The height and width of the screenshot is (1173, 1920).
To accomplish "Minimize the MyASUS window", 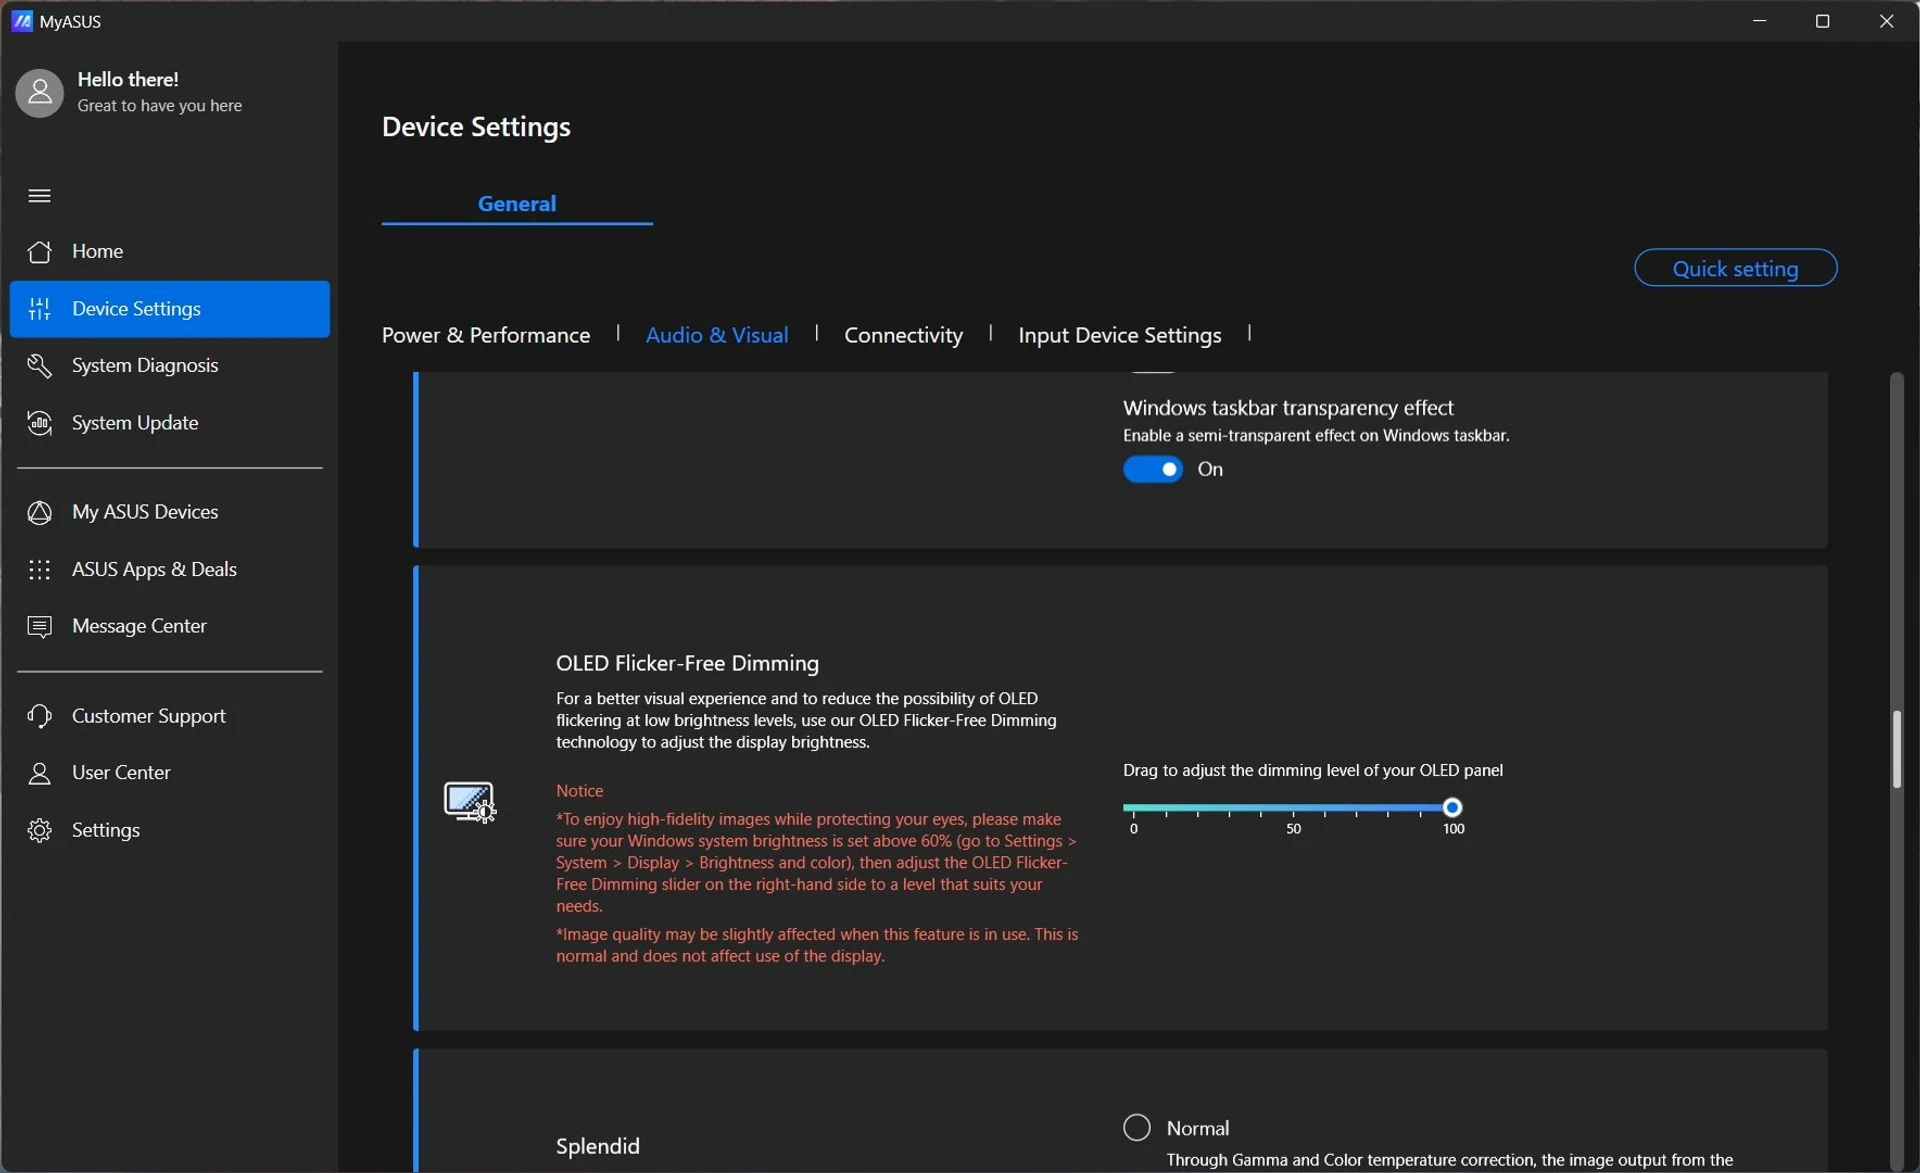I will tap(1760, 21).
